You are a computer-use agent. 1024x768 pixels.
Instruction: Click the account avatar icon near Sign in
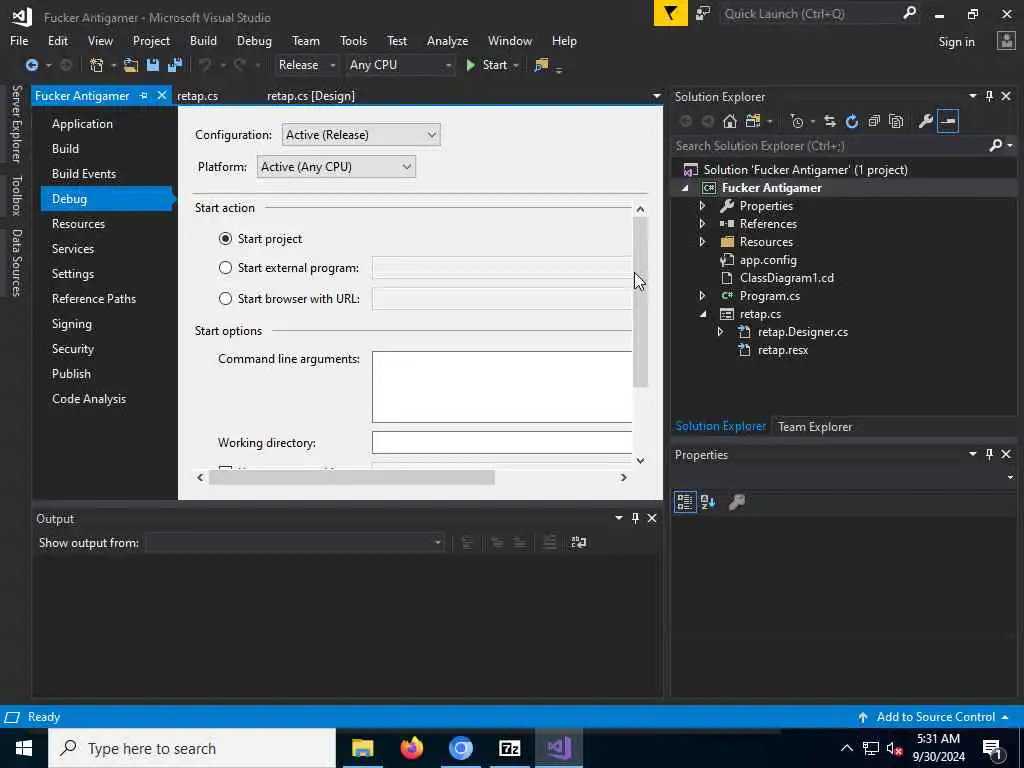[1006, 41]
